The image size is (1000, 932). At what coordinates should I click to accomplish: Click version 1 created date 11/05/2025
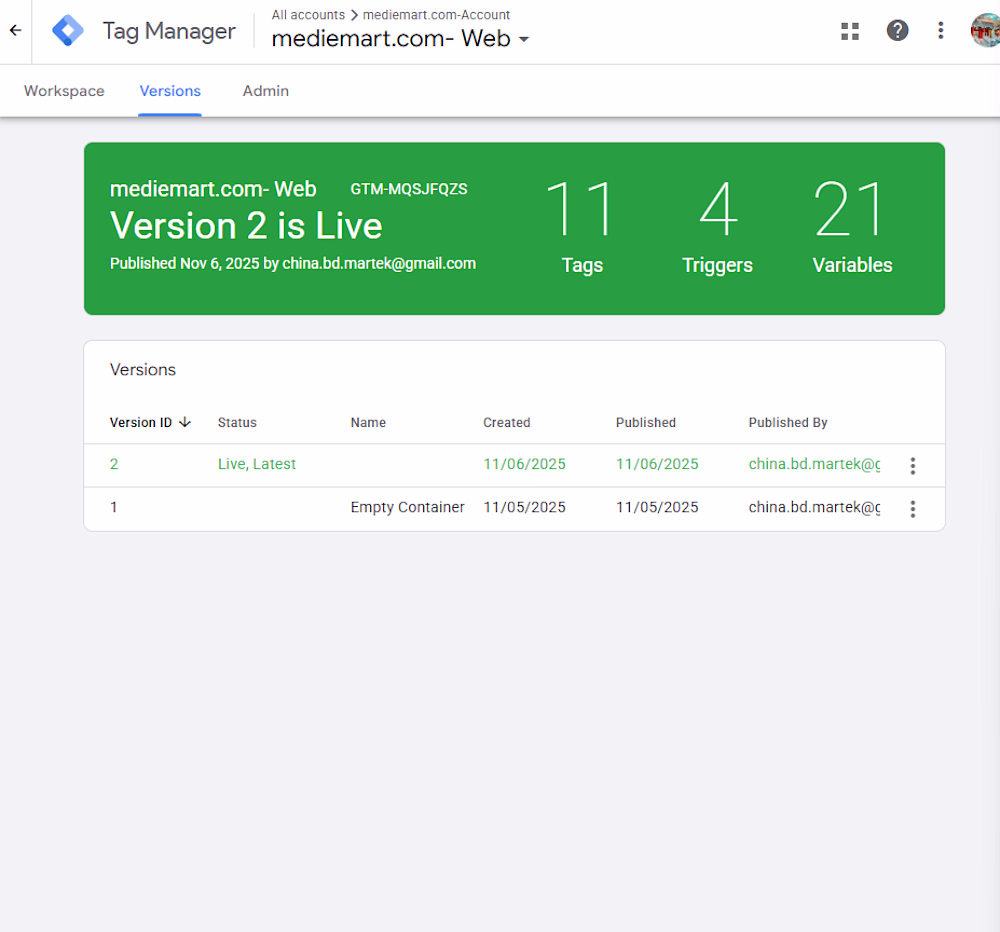[524, 507]
